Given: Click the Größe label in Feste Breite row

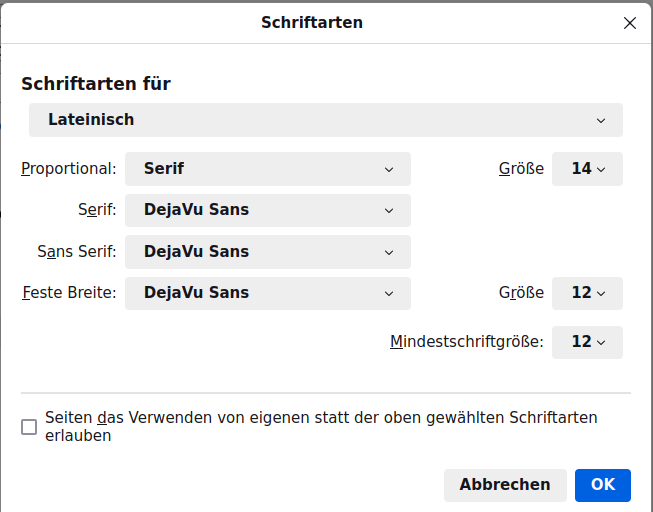Looking at the screenshot, I should (521, 293).
